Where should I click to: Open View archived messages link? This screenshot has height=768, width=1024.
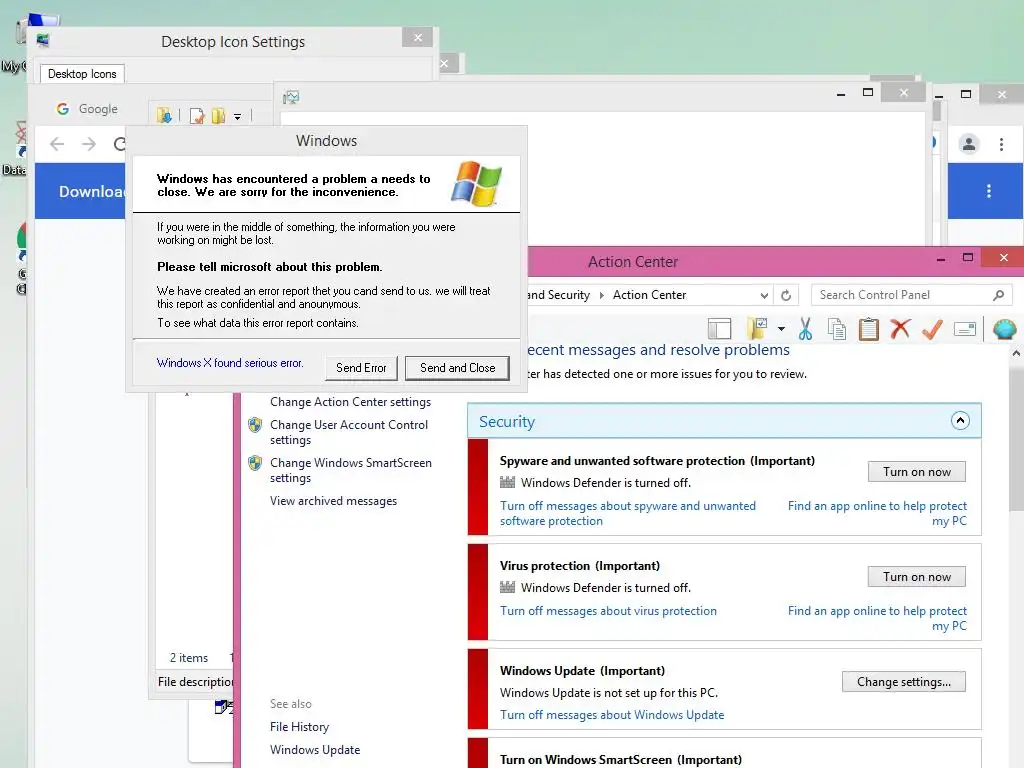[x=333, y=501]
